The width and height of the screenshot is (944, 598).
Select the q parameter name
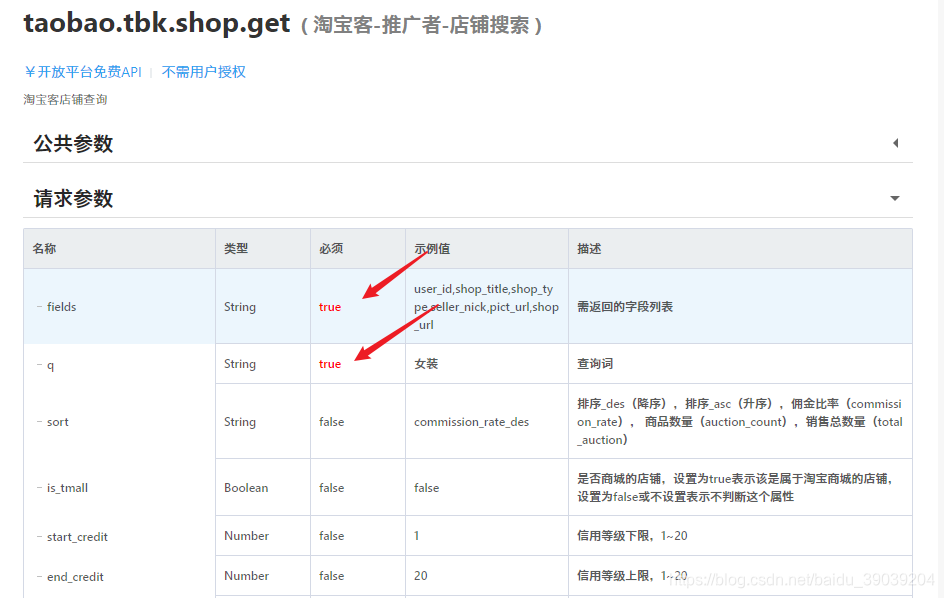tap(51, 366)
